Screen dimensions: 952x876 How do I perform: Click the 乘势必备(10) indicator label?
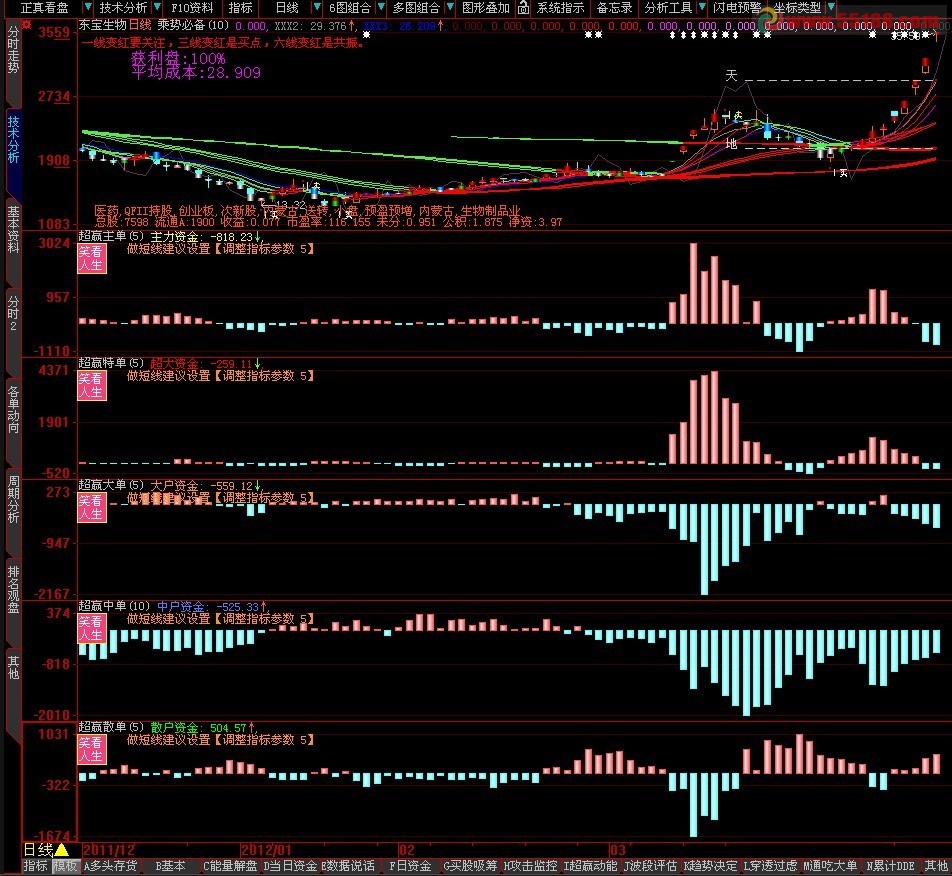193,25
